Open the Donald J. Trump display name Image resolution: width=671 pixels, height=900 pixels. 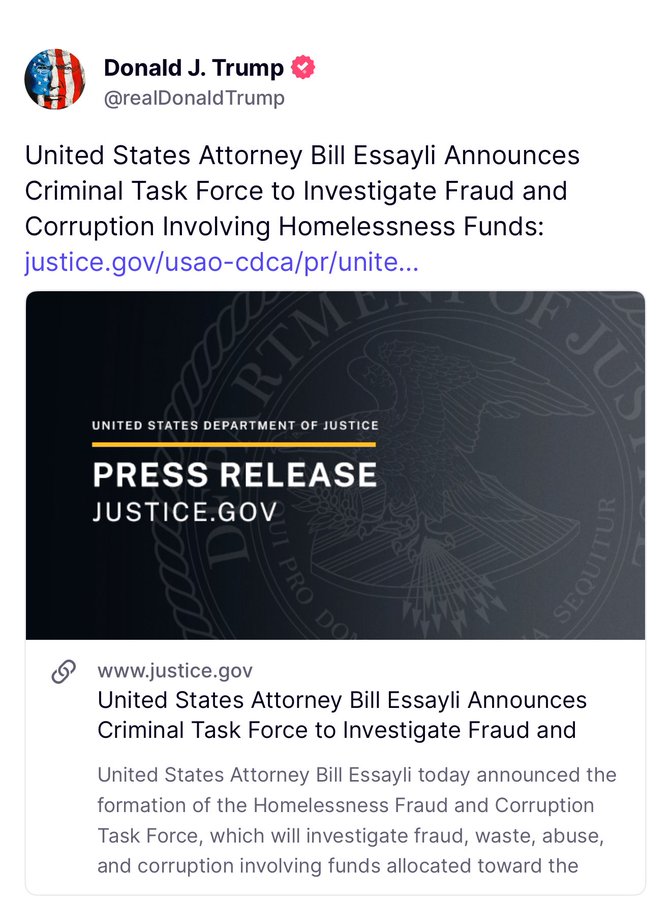[193, 68]
